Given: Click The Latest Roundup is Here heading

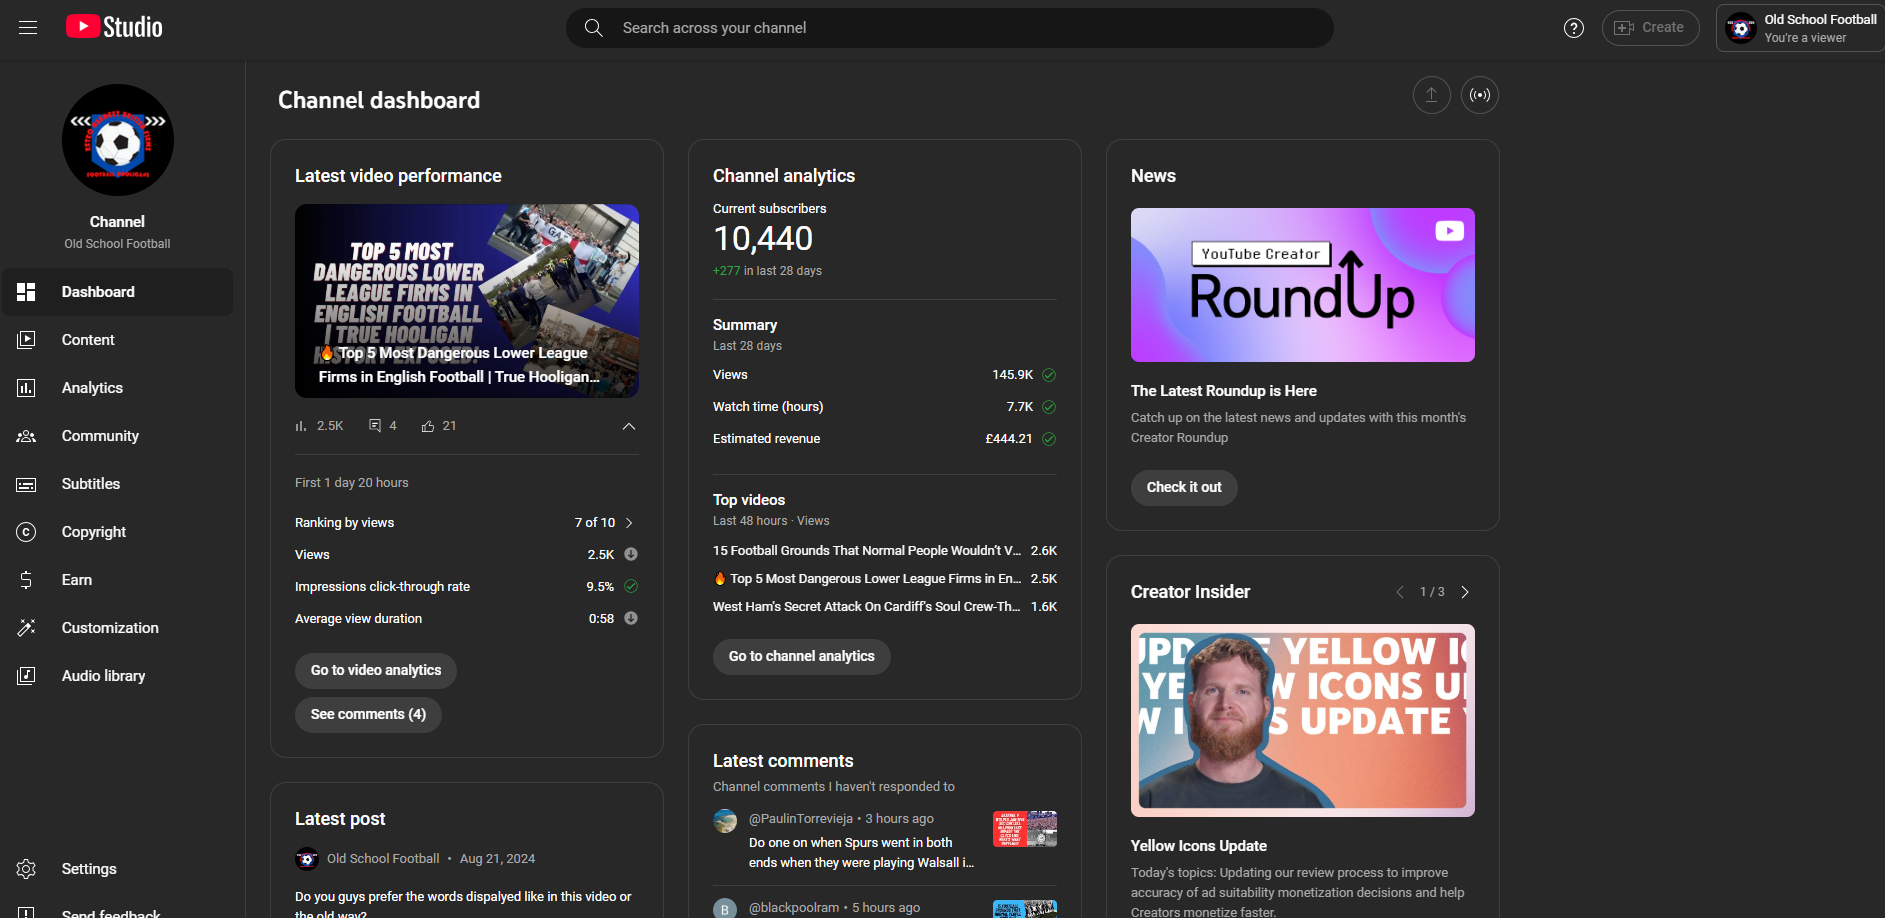Looking at the screenshot, I should click(x=1224, y=391).
